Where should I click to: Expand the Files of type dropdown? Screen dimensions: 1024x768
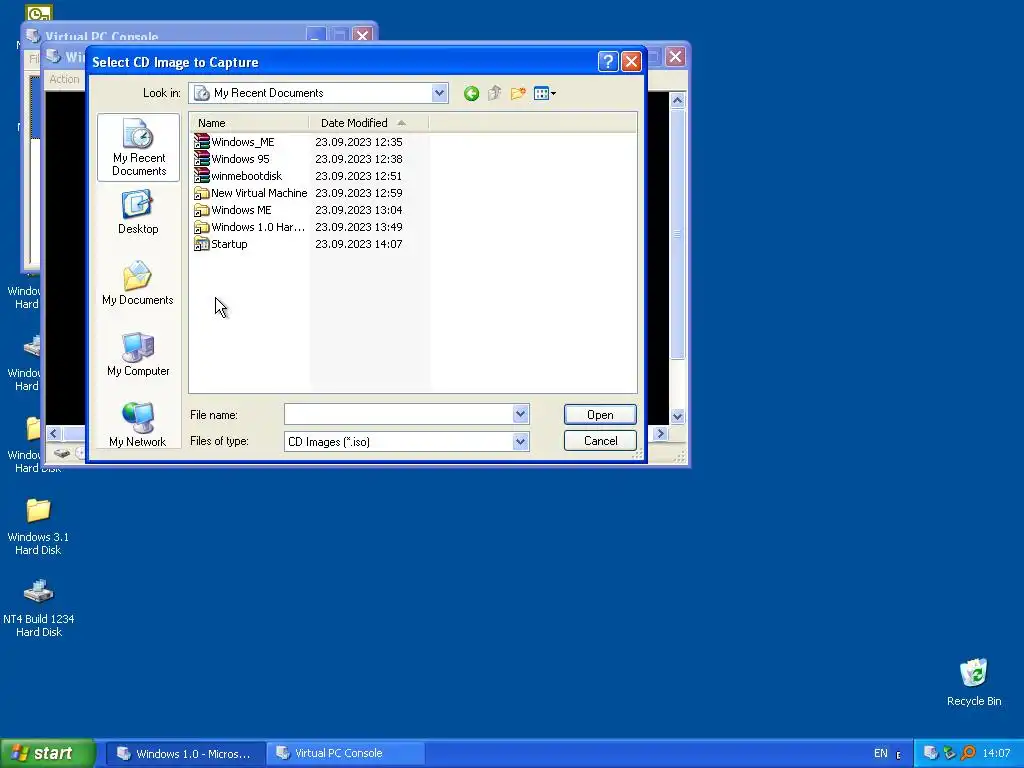tap(520, 441)
